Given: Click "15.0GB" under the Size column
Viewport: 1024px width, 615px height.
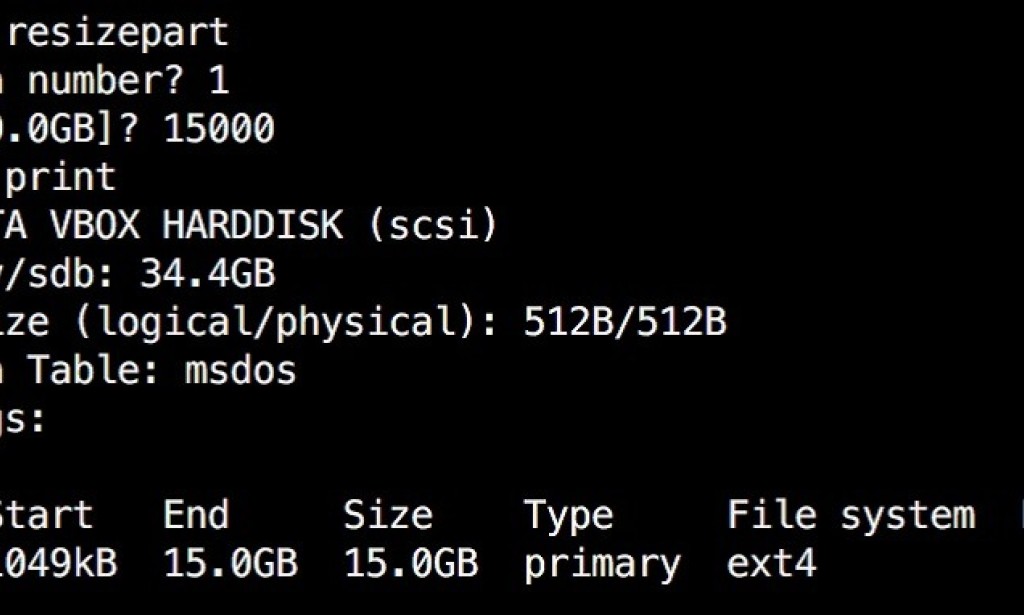Looking at the screenshot, I should tap(410, 564).
